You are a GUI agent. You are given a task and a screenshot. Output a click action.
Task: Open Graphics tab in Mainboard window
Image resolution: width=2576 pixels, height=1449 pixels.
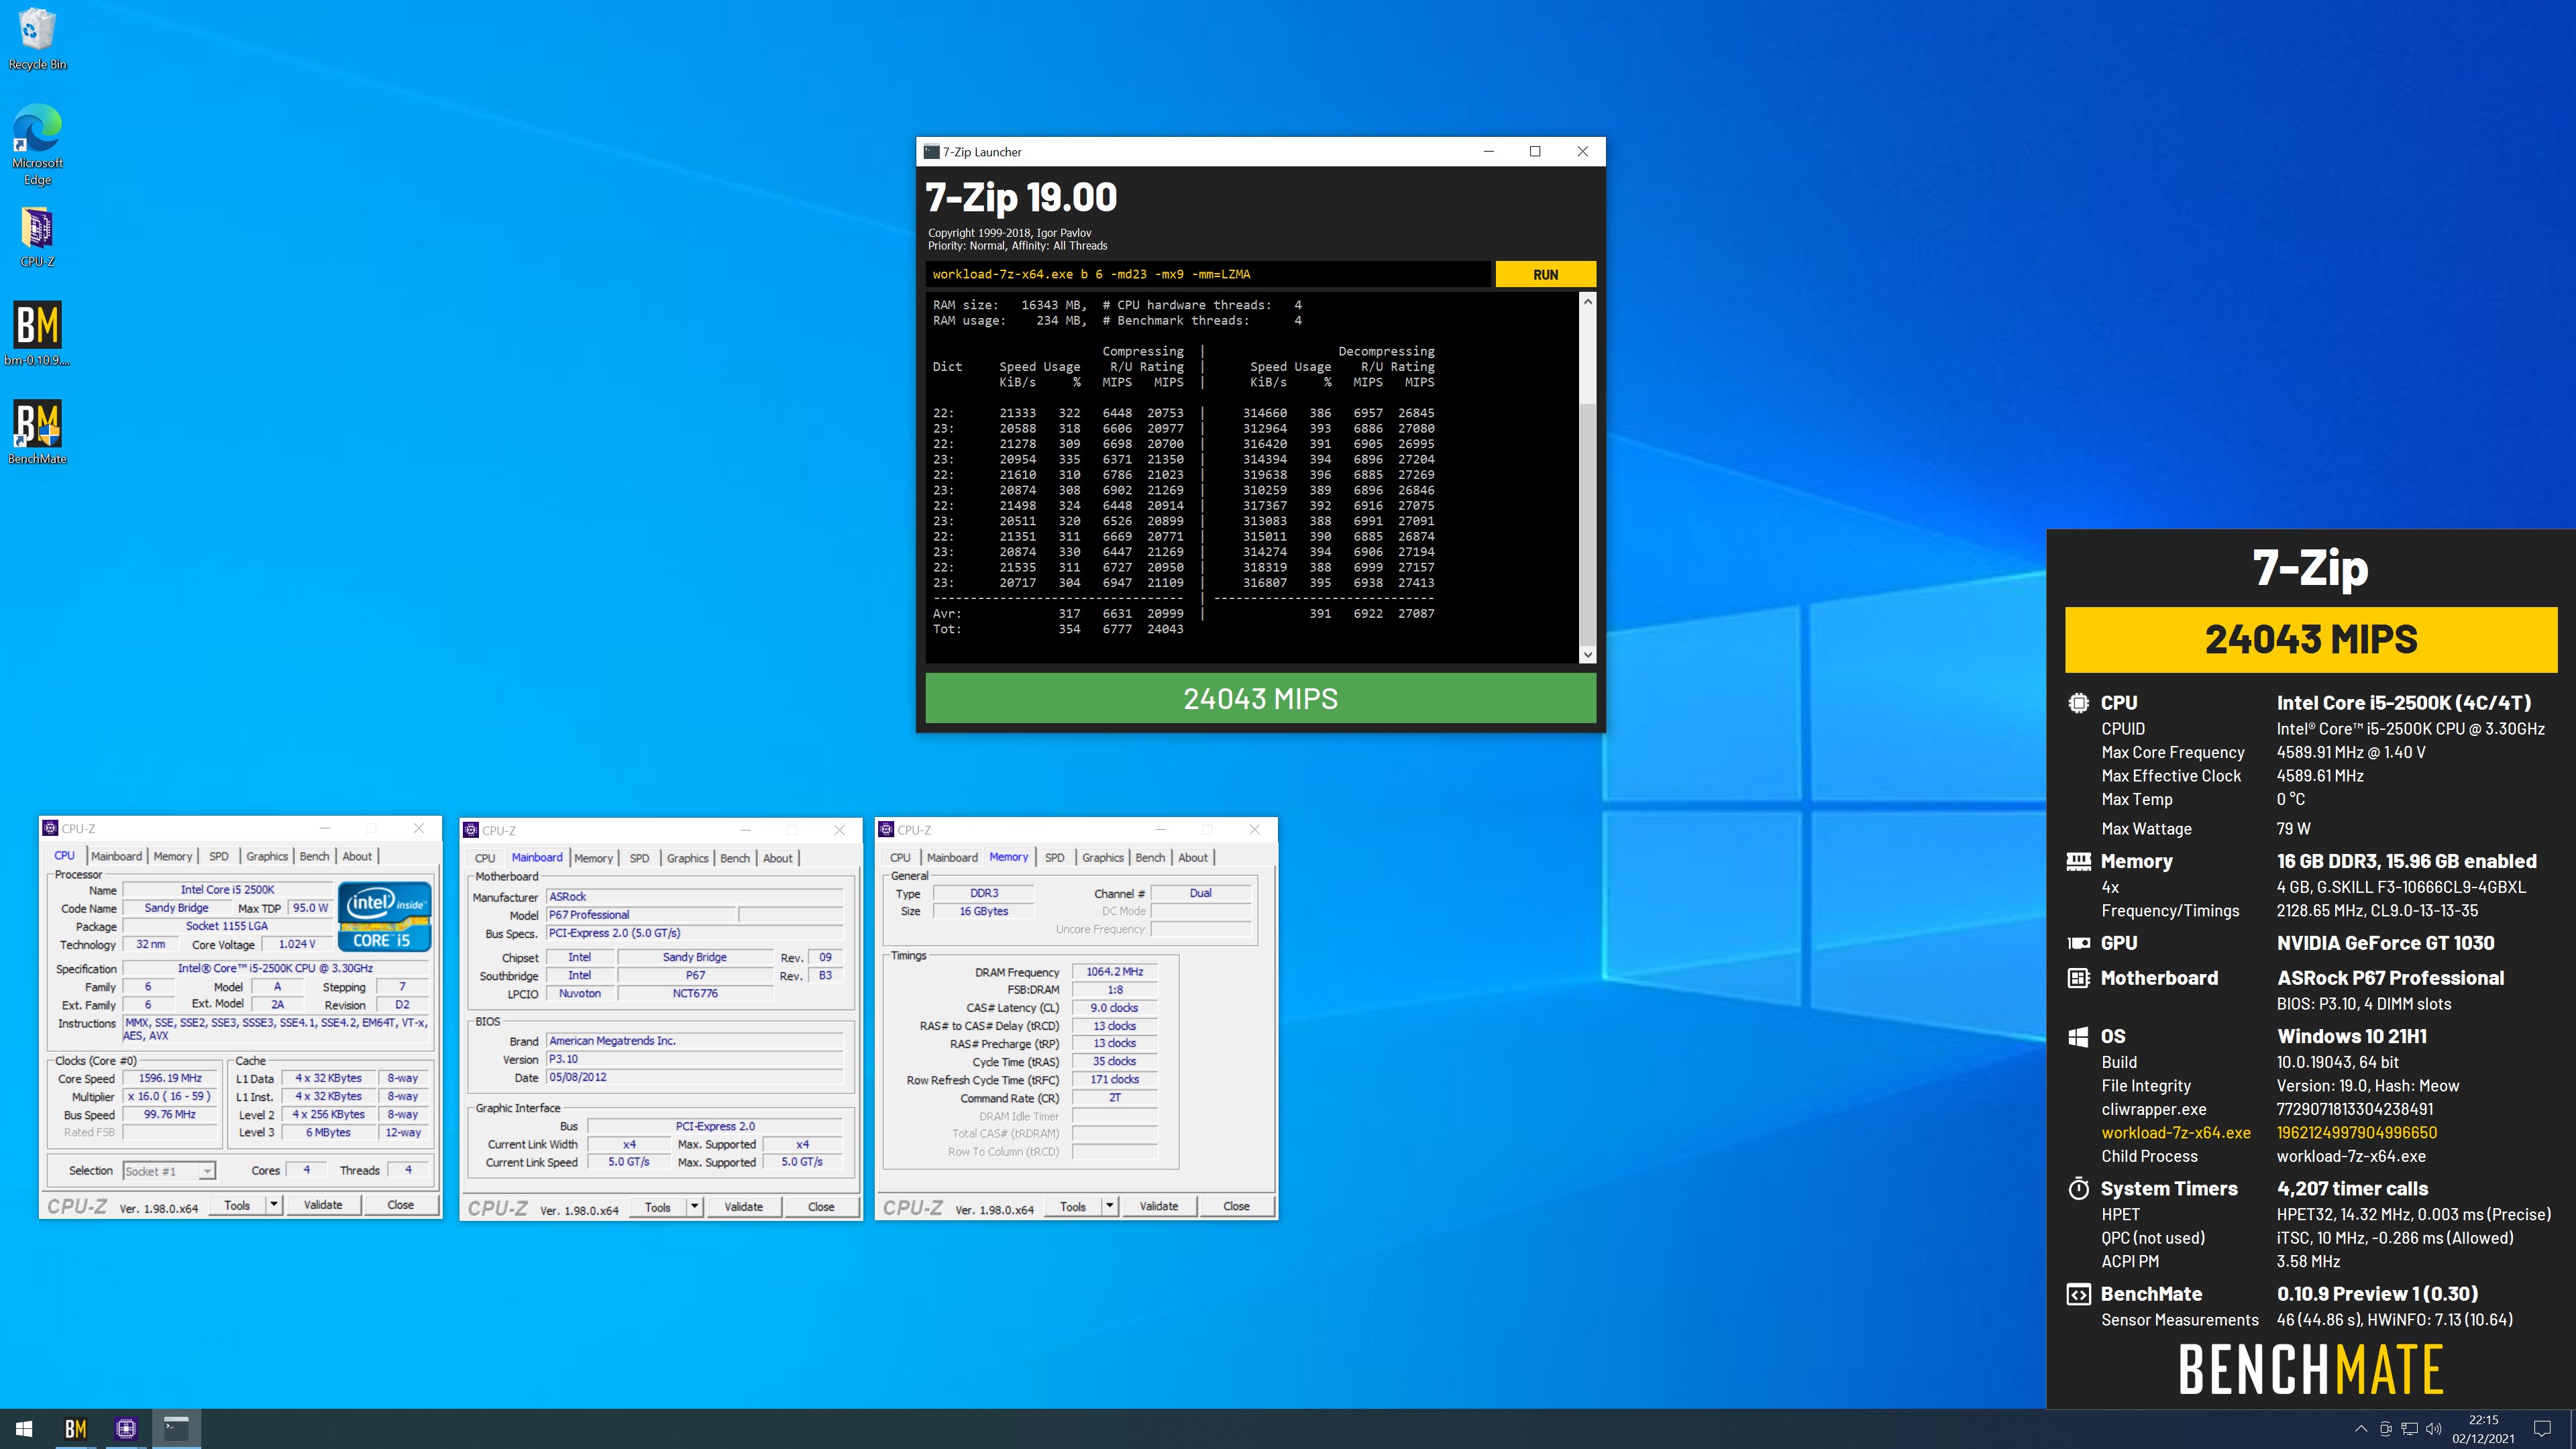click(687, 858)
